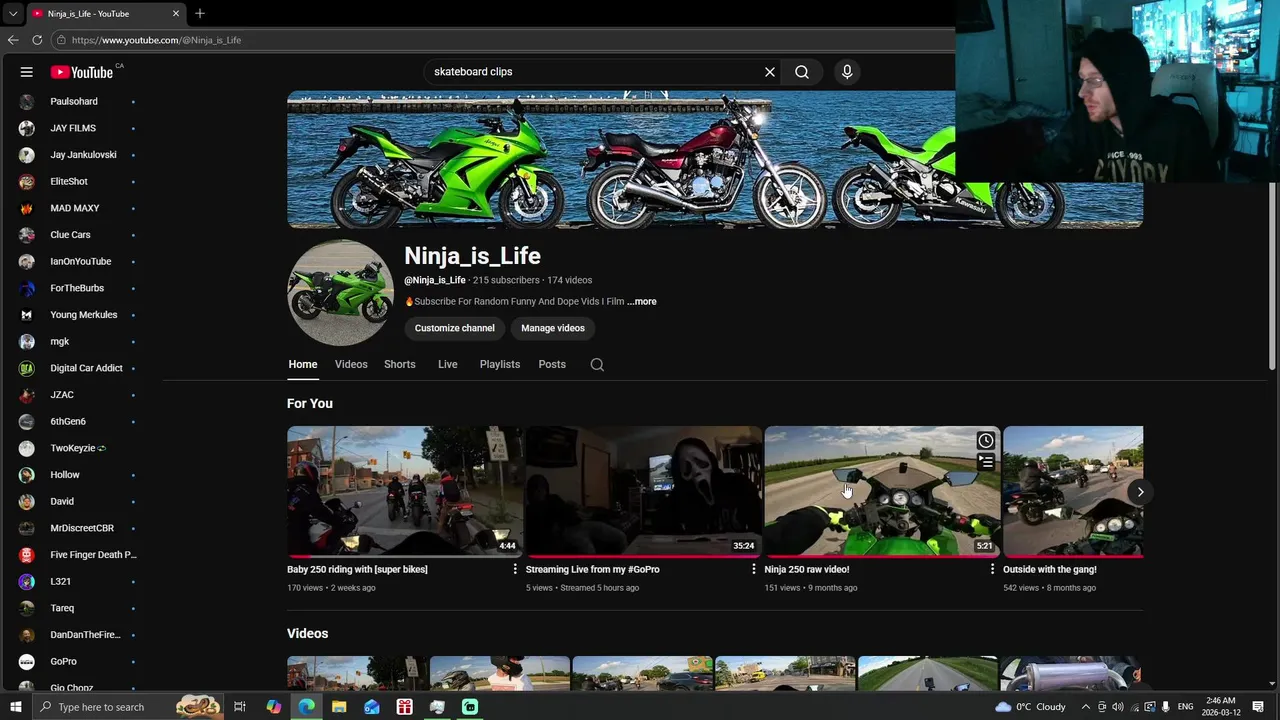Image resolution: width=1280 pixels, height=720 pixels.
Task: Run the search with the magnifier button
Action: click(802, 72)
